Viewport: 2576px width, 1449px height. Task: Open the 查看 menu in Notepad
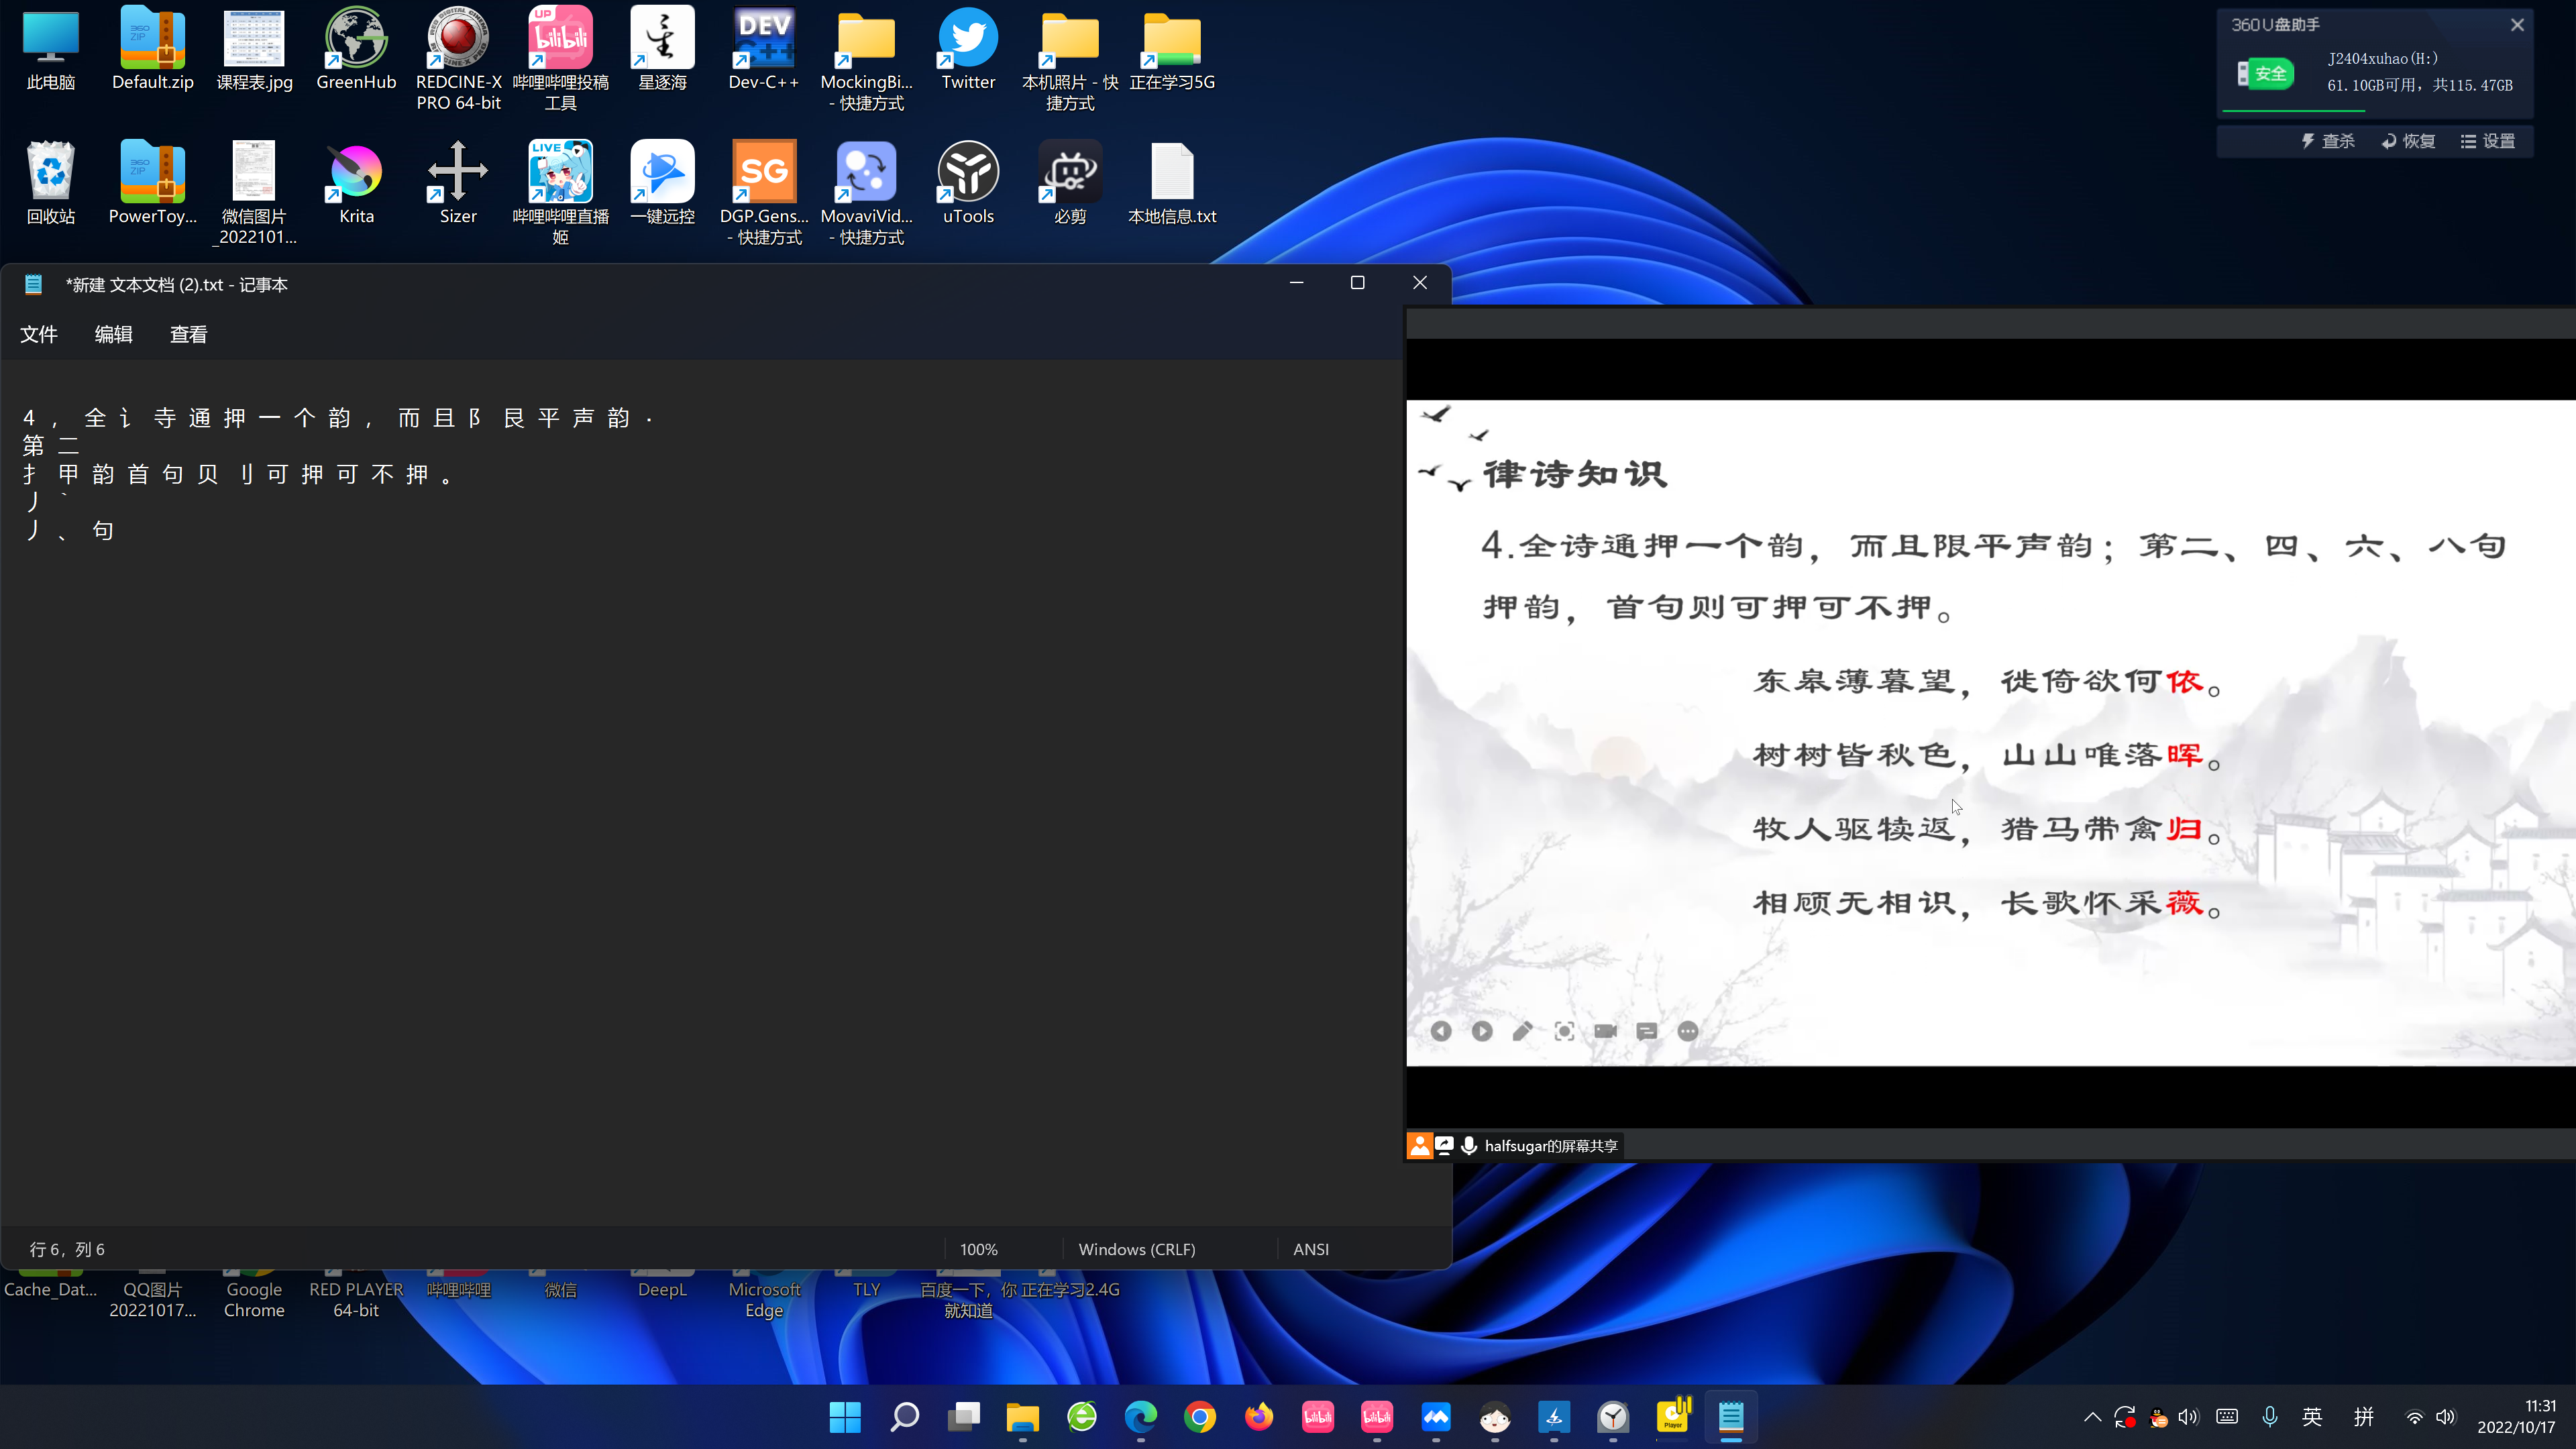tap(188, 334)
